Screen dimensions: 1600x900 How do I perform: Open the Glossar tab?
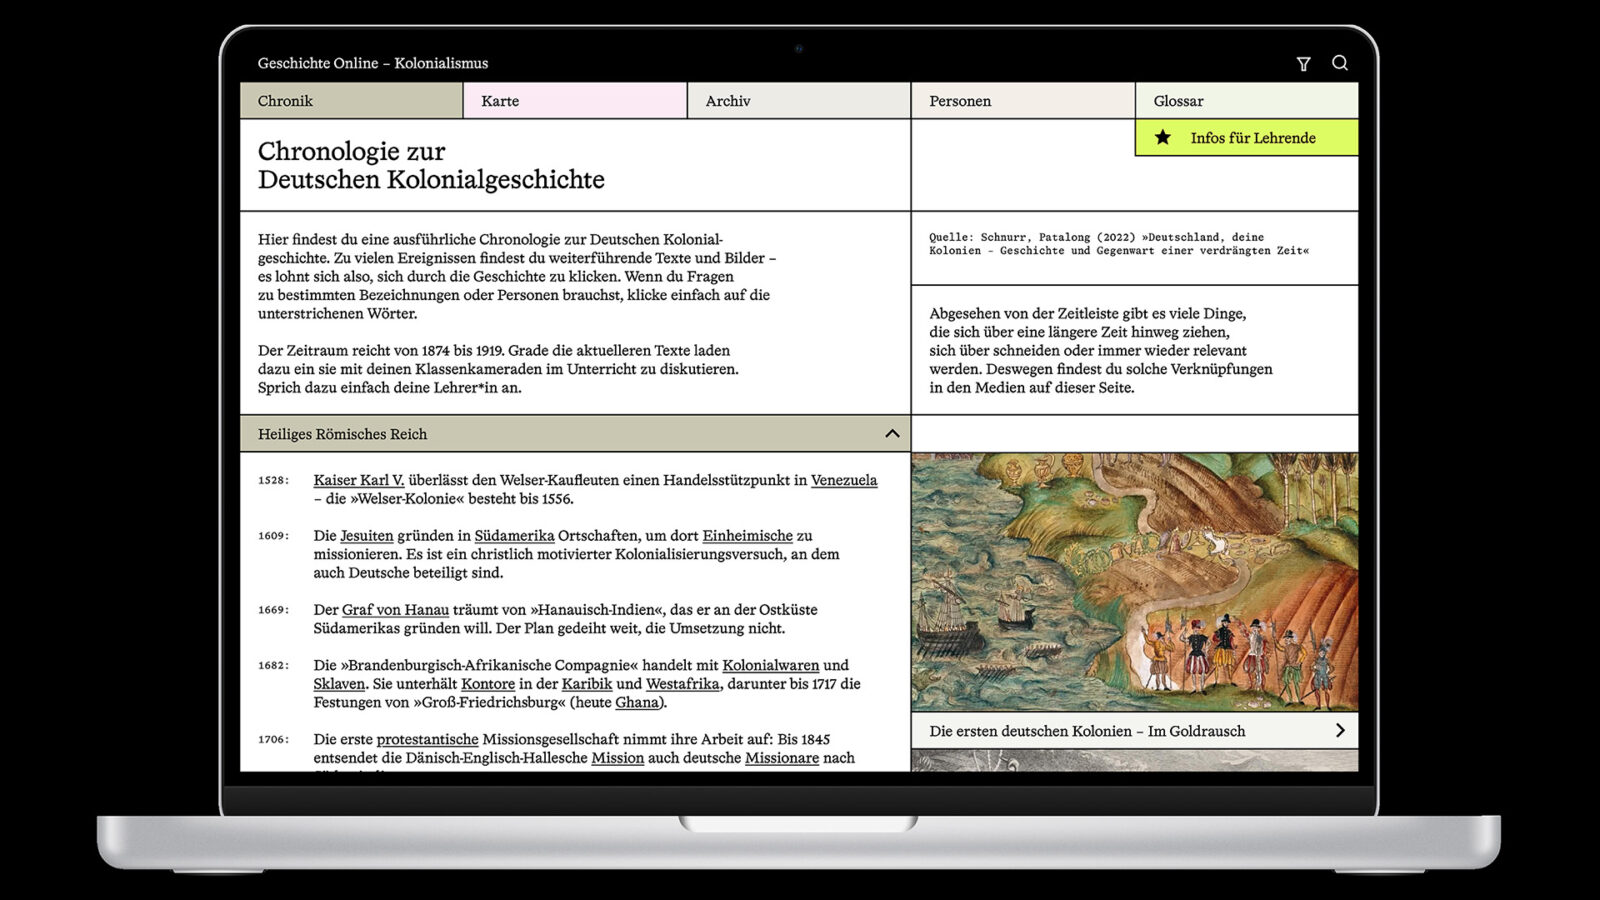1247,101
